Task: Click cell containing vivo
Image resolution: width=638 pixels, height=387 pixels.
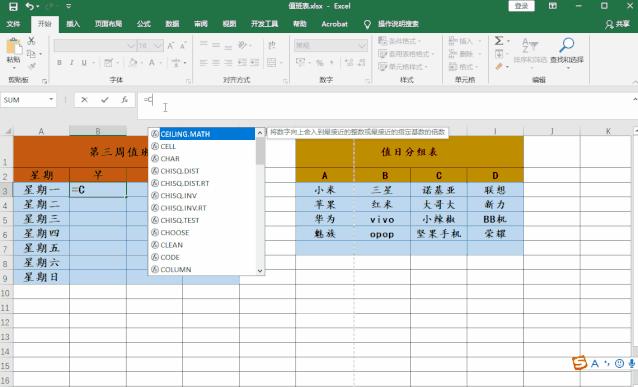Action: (382, 219)
